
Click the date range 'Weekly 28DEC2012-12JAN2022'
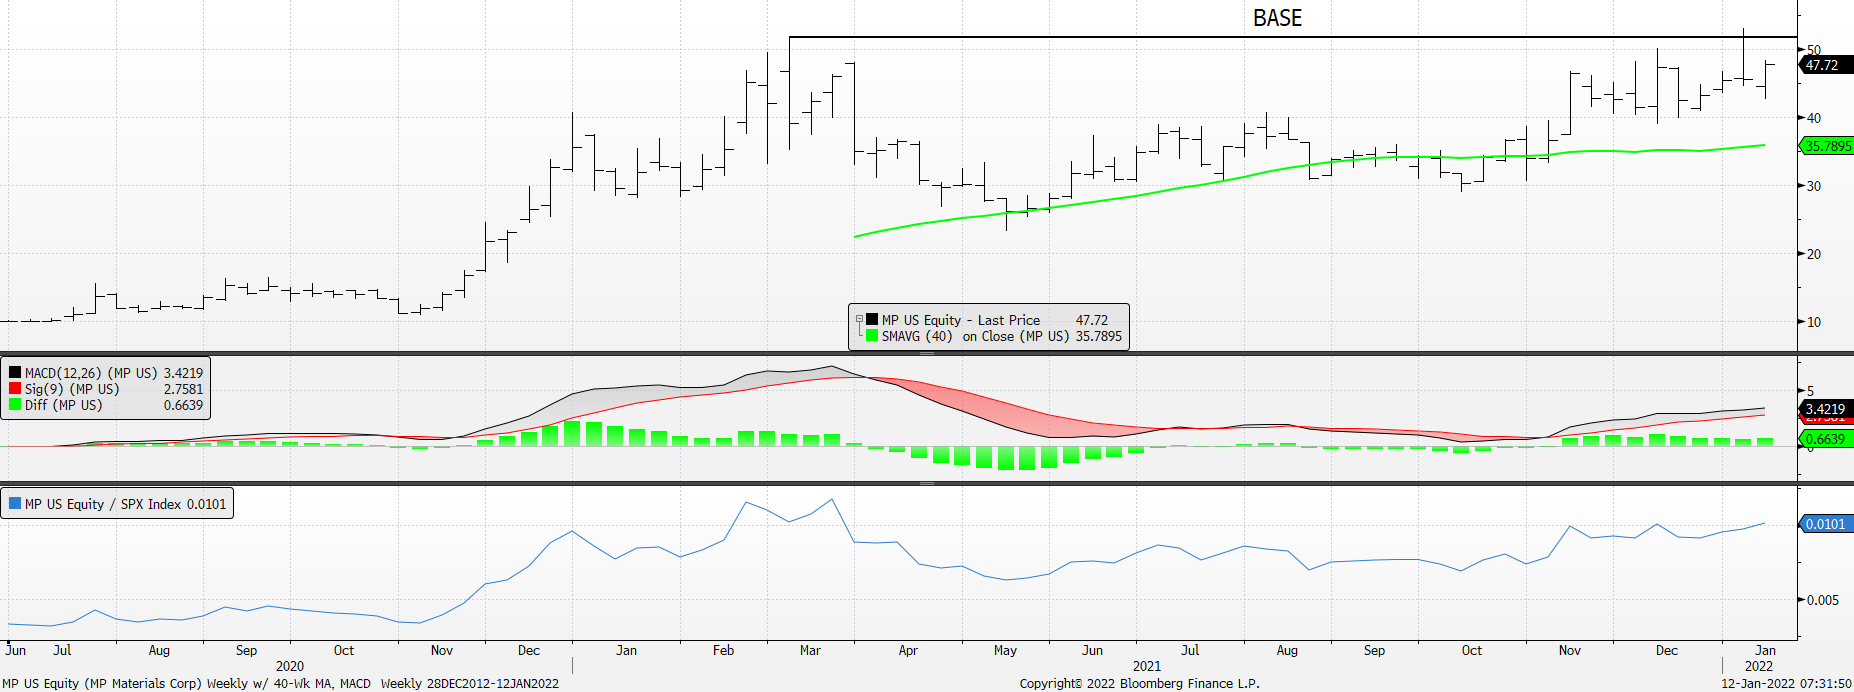click(470, 684)
